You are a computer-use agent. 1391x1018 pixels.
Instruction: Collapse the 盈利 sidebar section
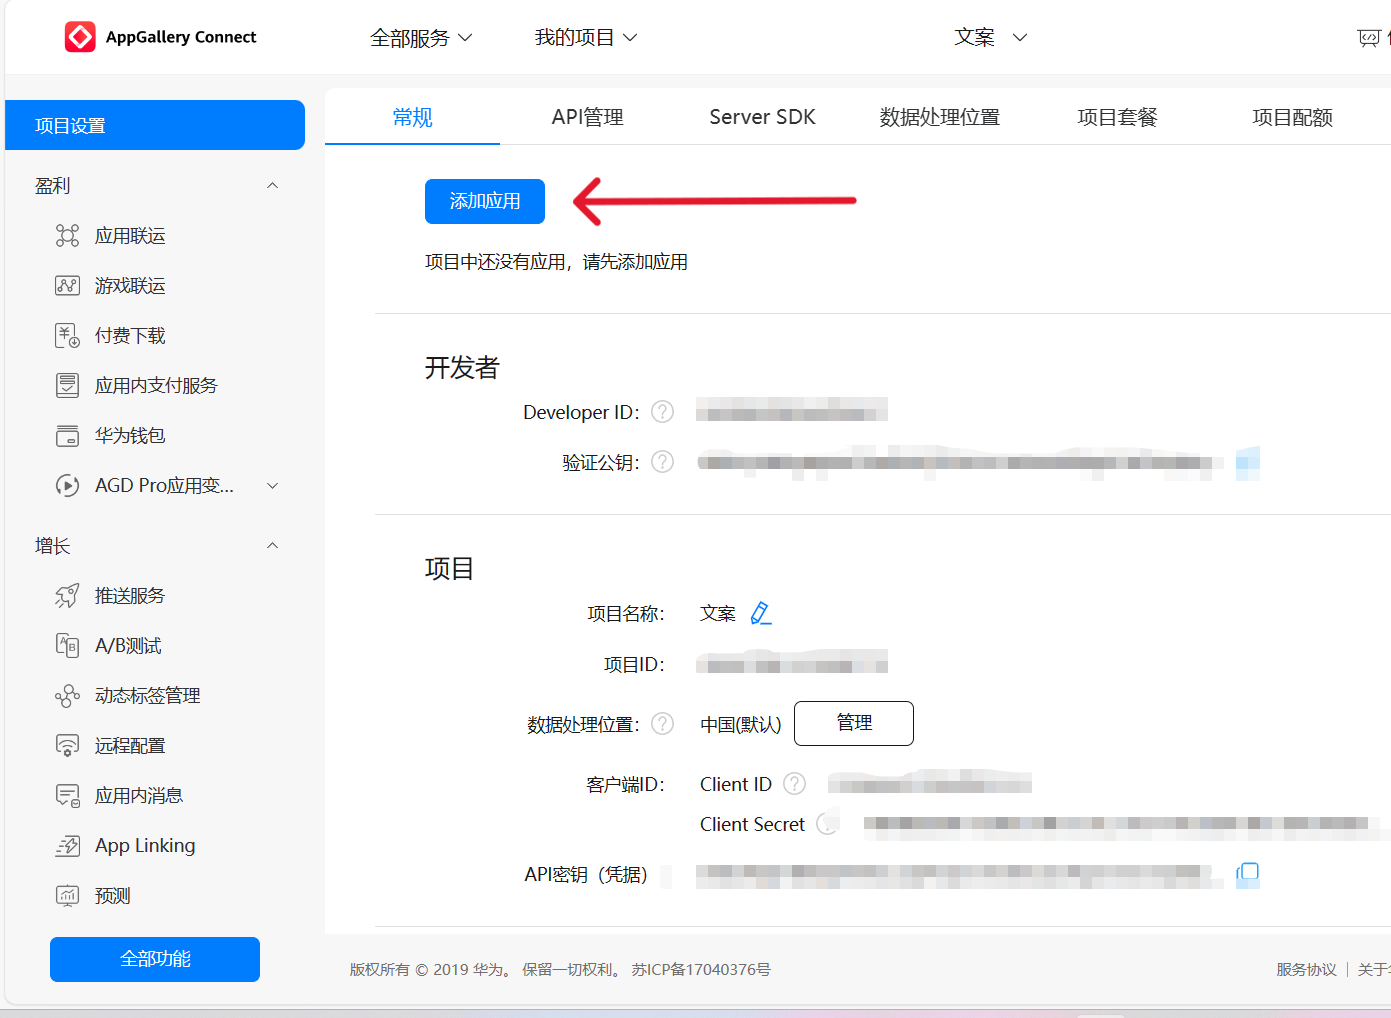(272, 186)
